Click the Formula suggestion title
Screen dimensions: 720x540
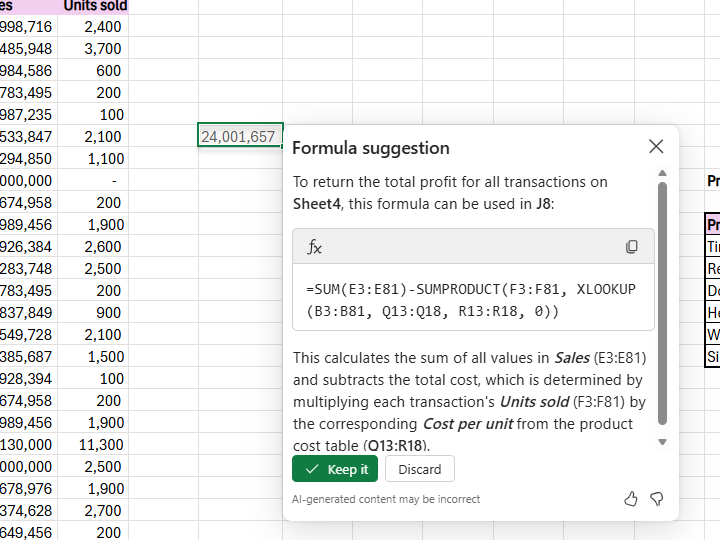[x=371, y=148]
